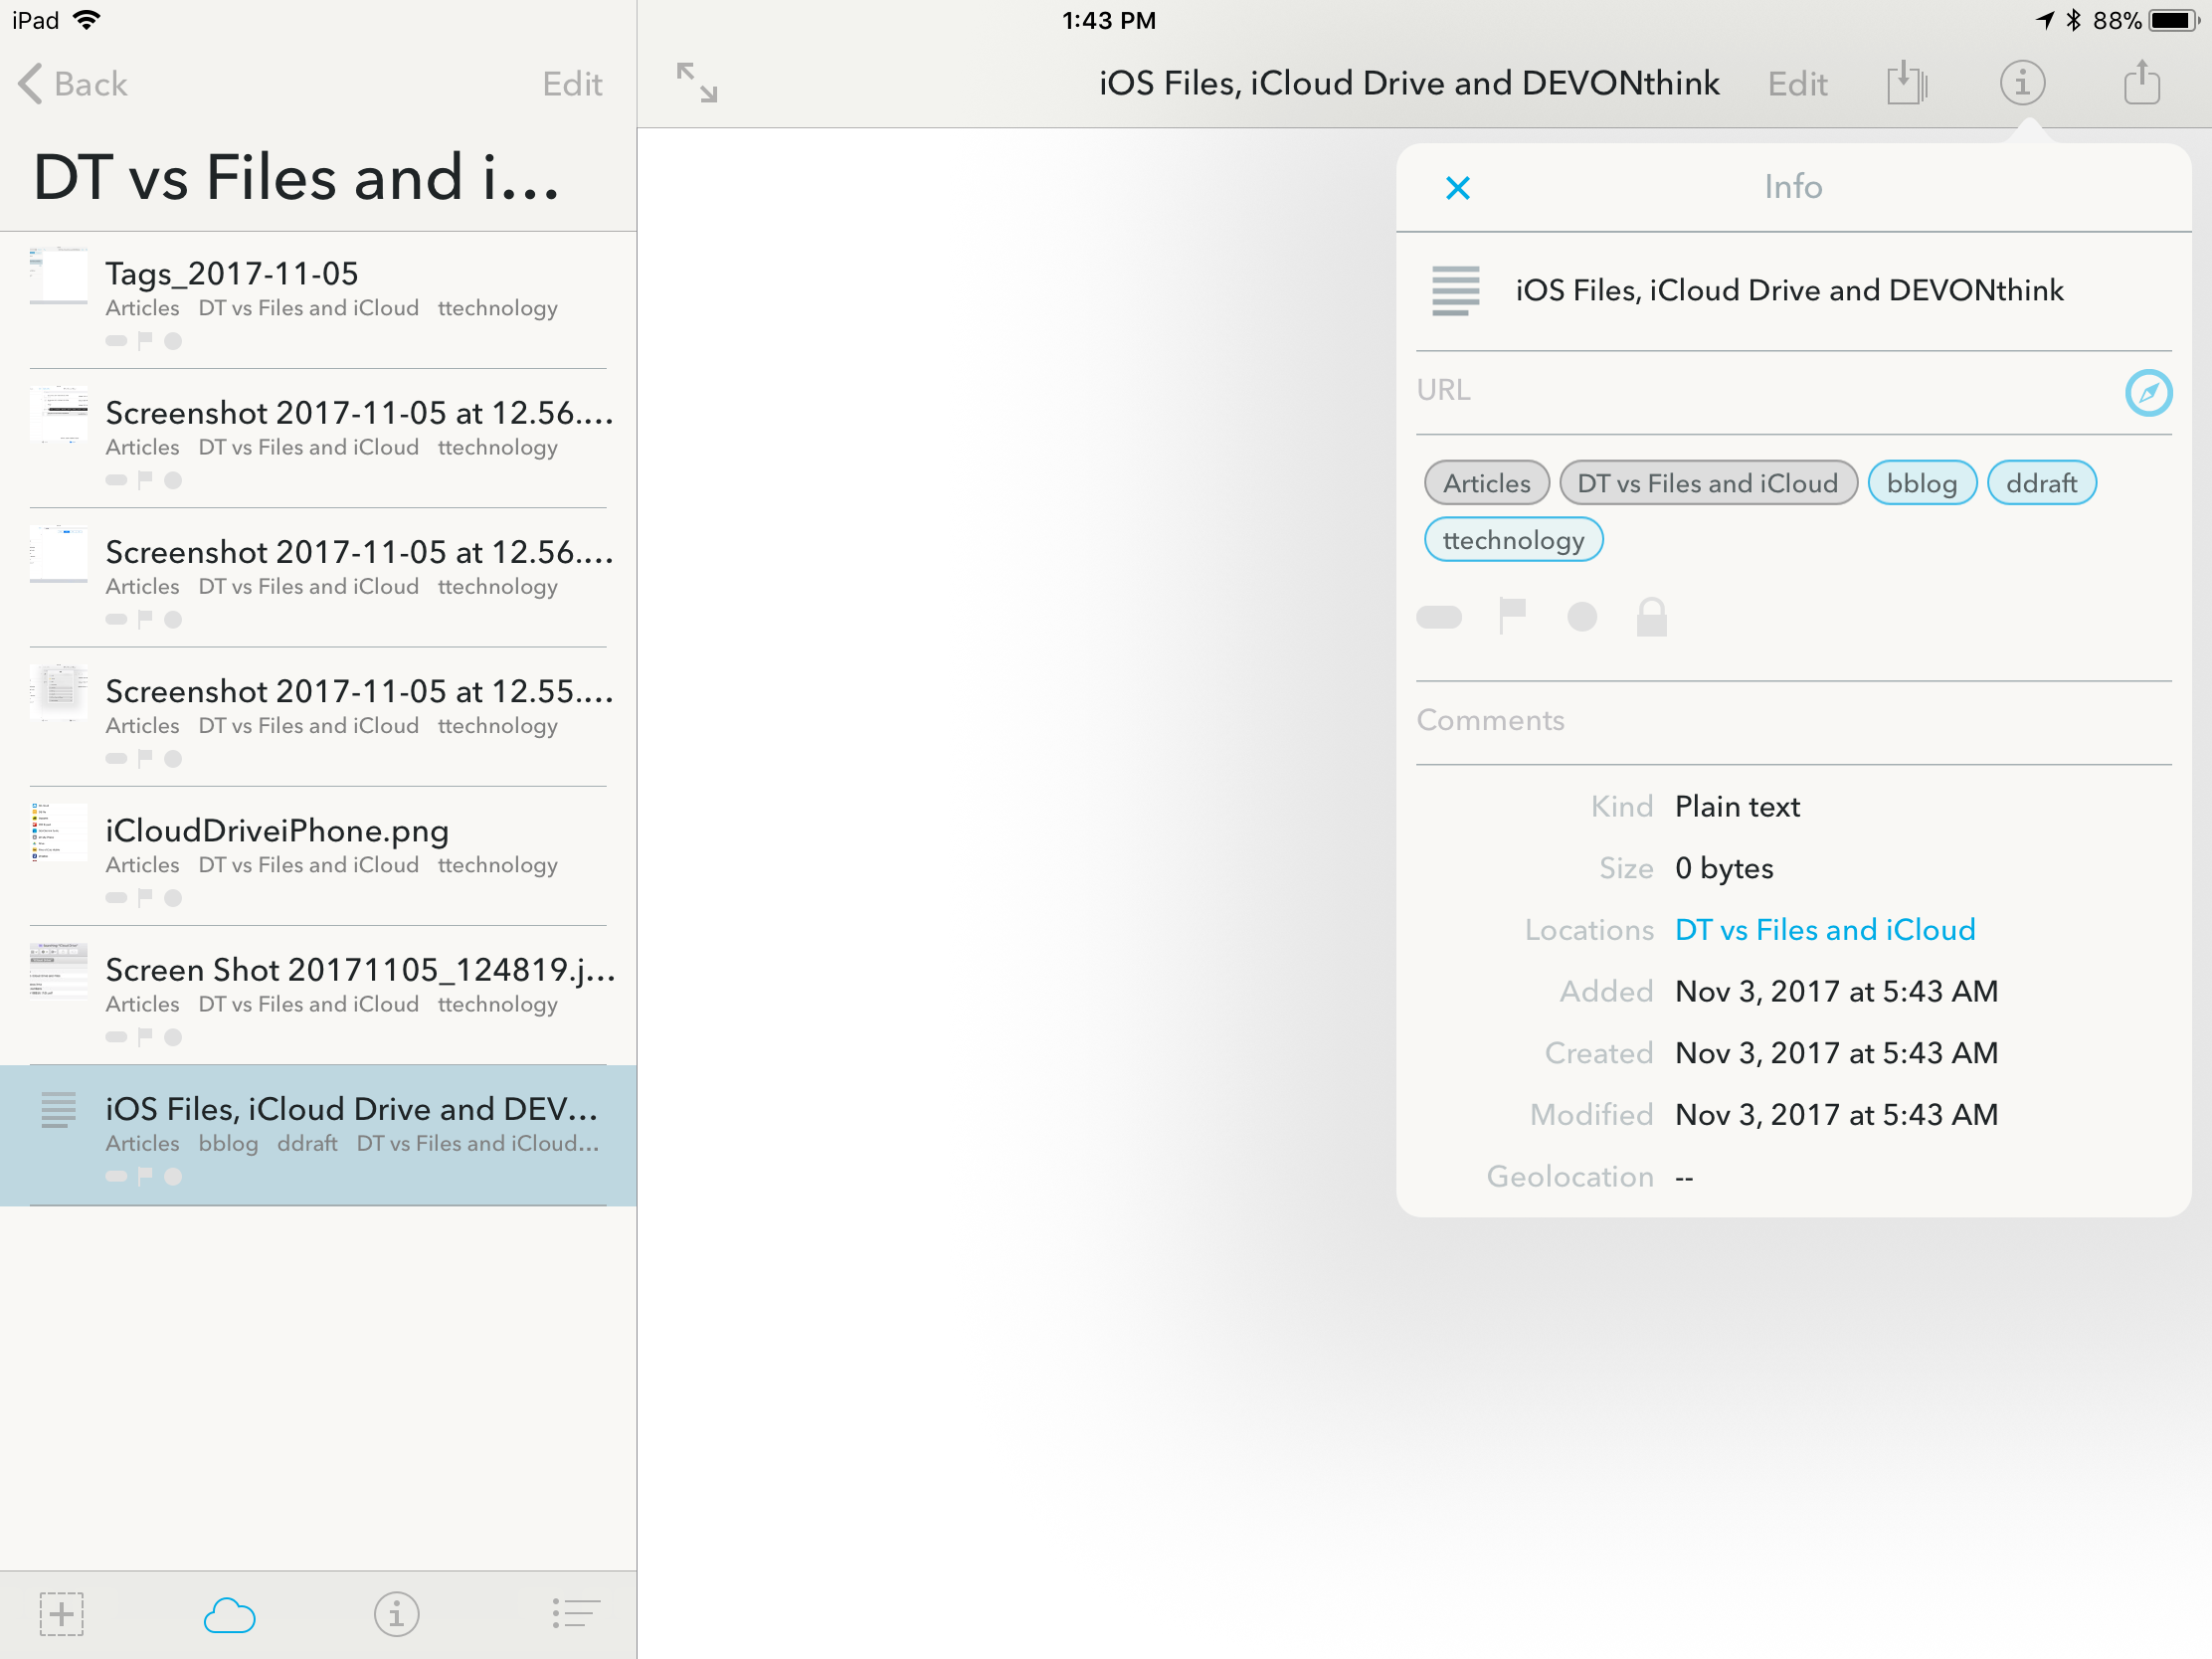Screen dimensions: 2212x1659
Task: Toggle the unread dot on Screen Shot 20171105 row
Action: point(173,1037)
